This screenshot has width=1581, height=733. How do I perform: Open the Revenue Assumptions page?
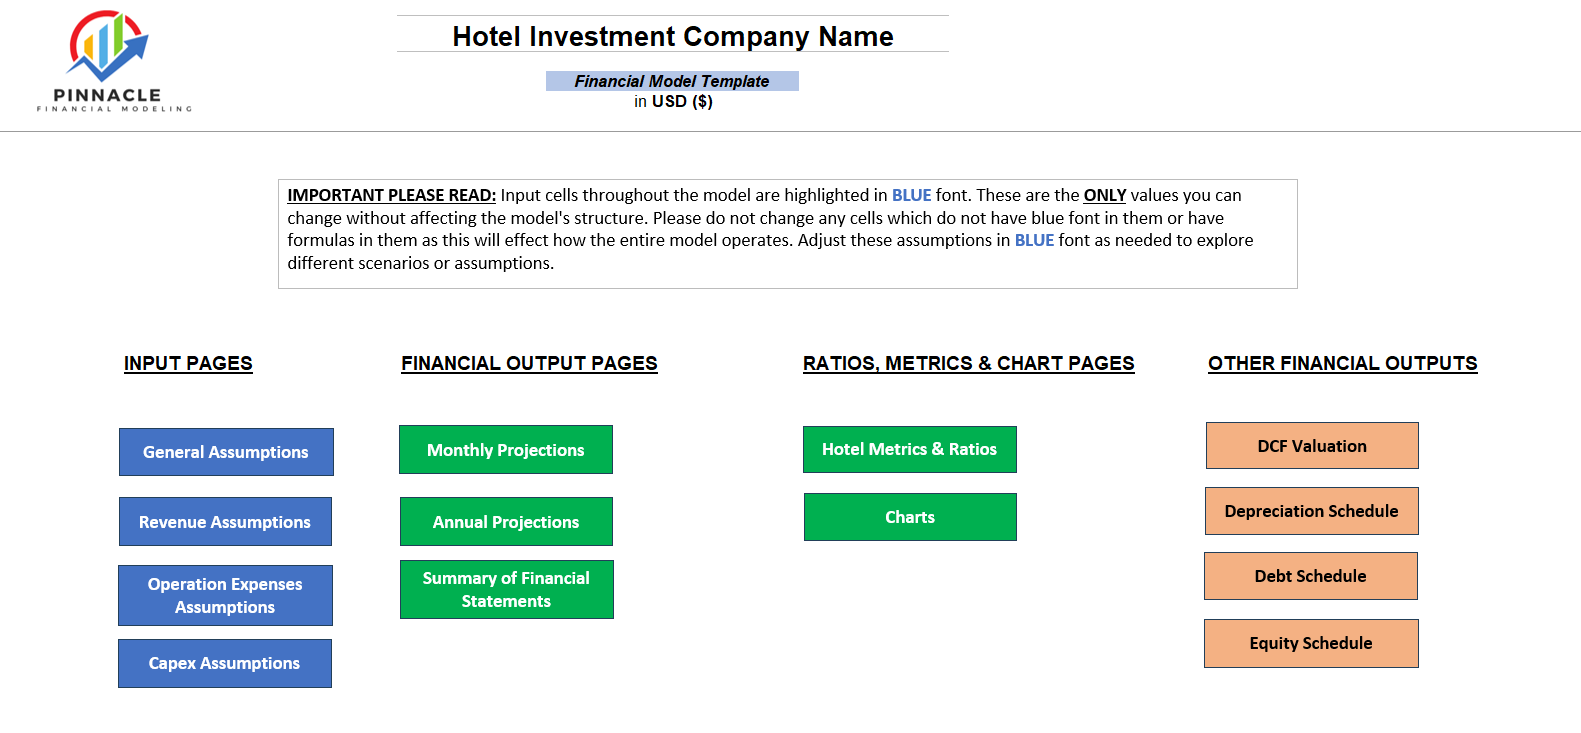(x=225, y=521)
